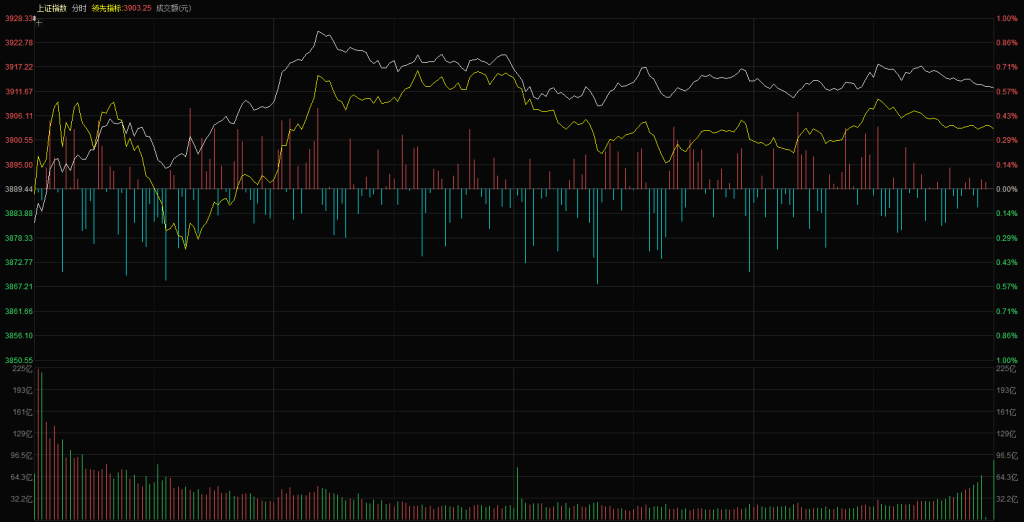
Task: Click the 成交额(元) turnover label
Action: (x=173, y=8)
